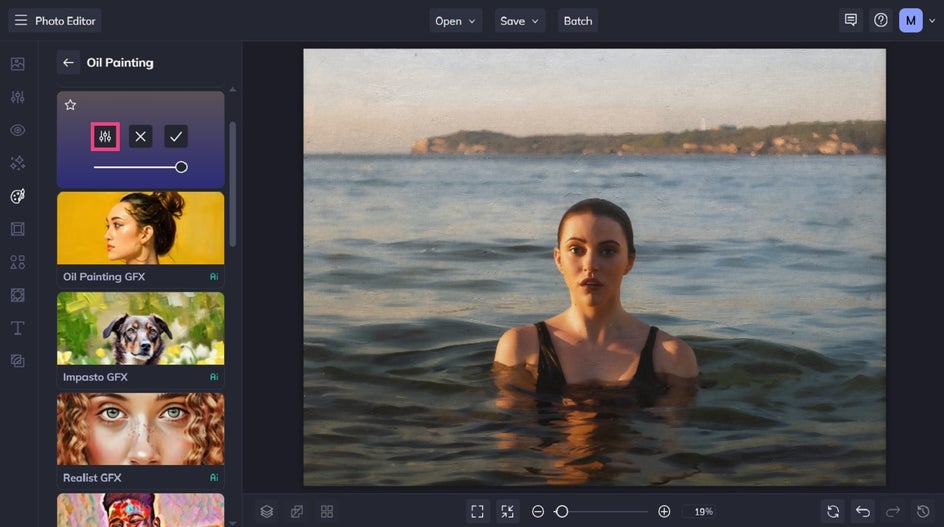Click the 19% zoom value
944x527 pixels.
pos(703,511)
